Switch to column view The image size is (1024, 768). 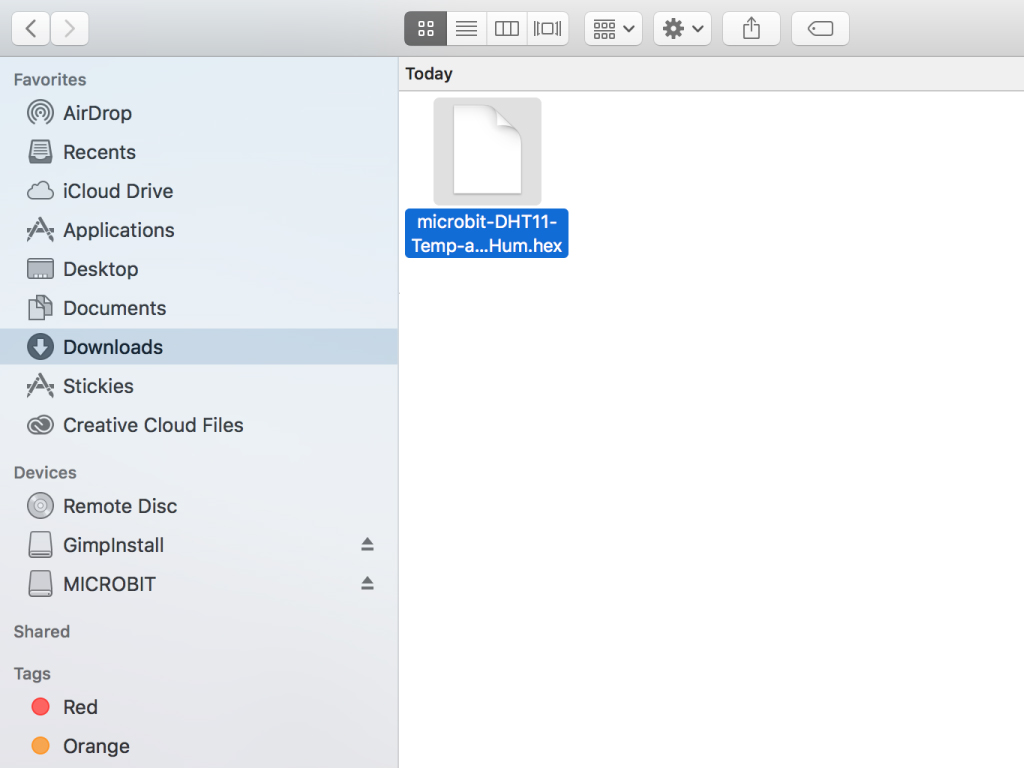point(507,29)
